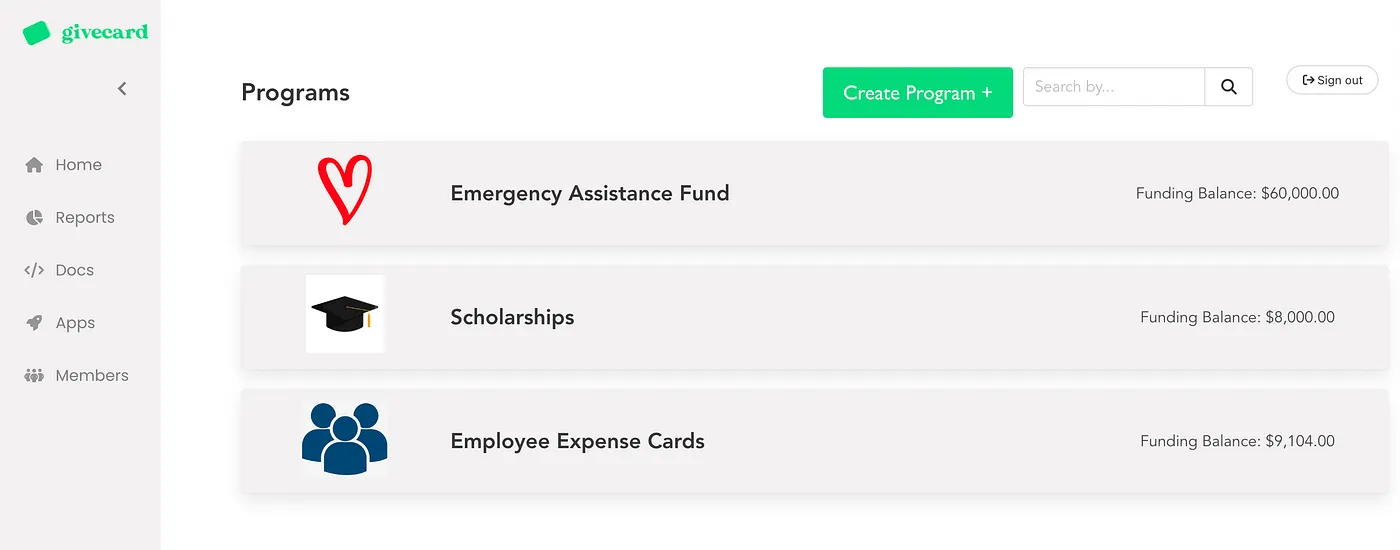Go to the Docs menu item

[x=75, y=270]
